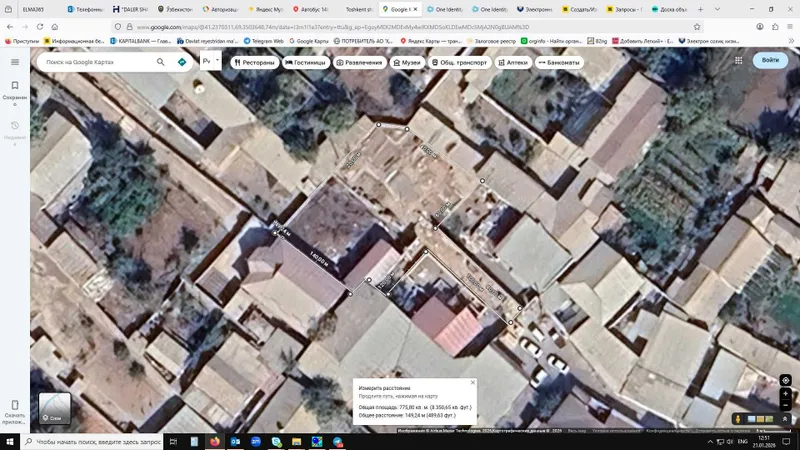The width and height of the screenshot is (800, 450).
Task: Open the Google Maps hamburger menu
Action: (x=15, y=62)
